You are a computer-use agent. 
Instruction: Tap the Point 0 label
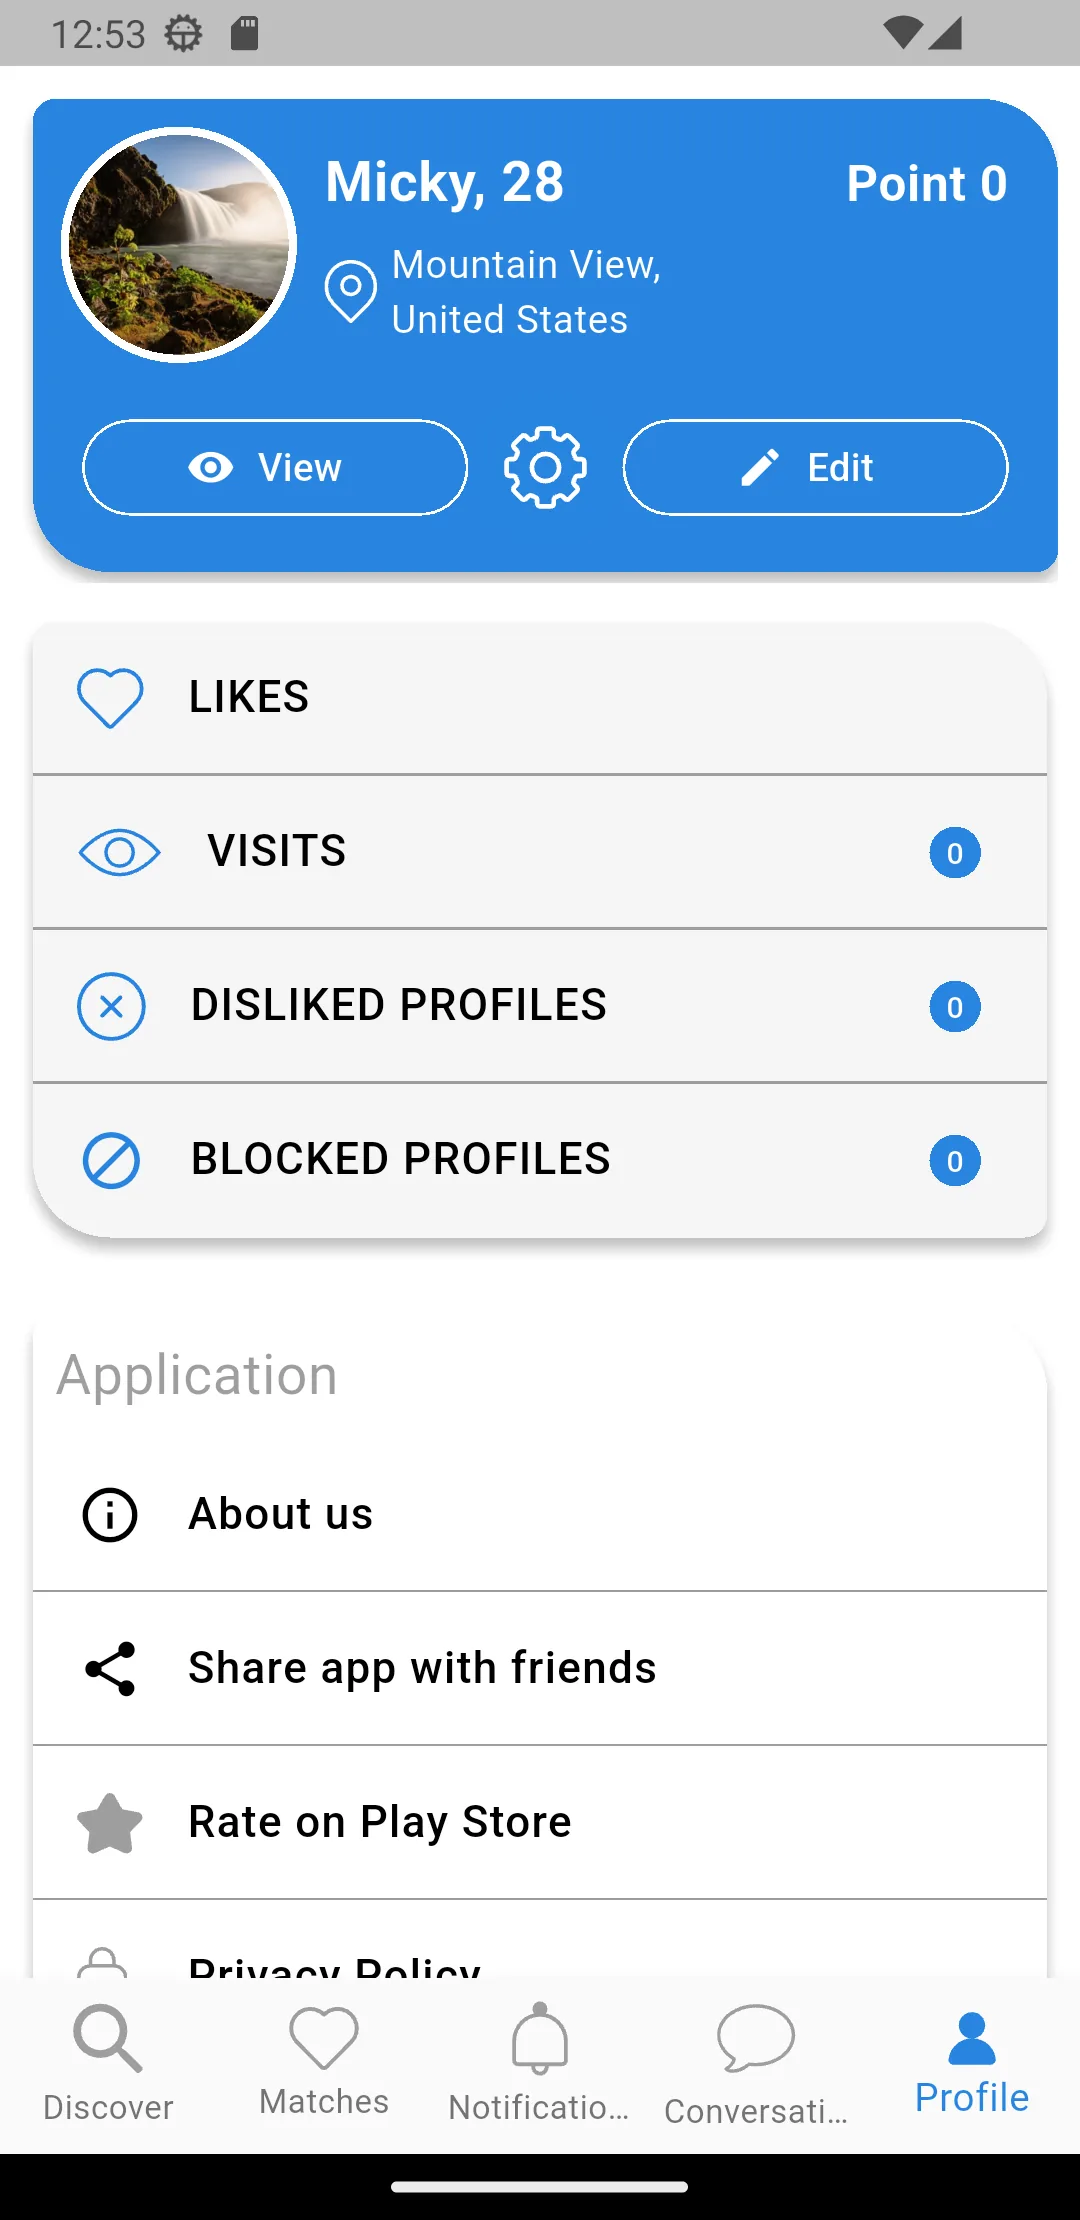coord(927,184)
